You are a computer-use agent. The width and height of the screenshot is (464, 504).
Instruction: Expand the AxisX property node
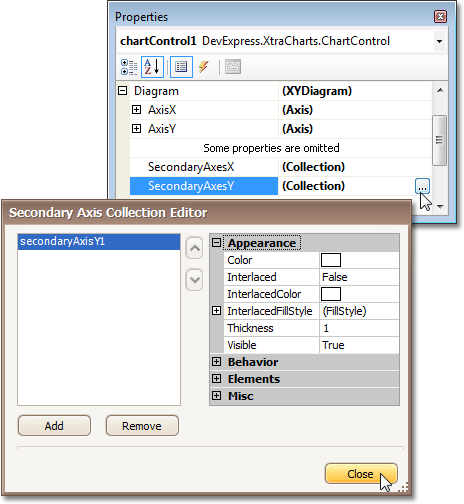(x=136, y=110)
